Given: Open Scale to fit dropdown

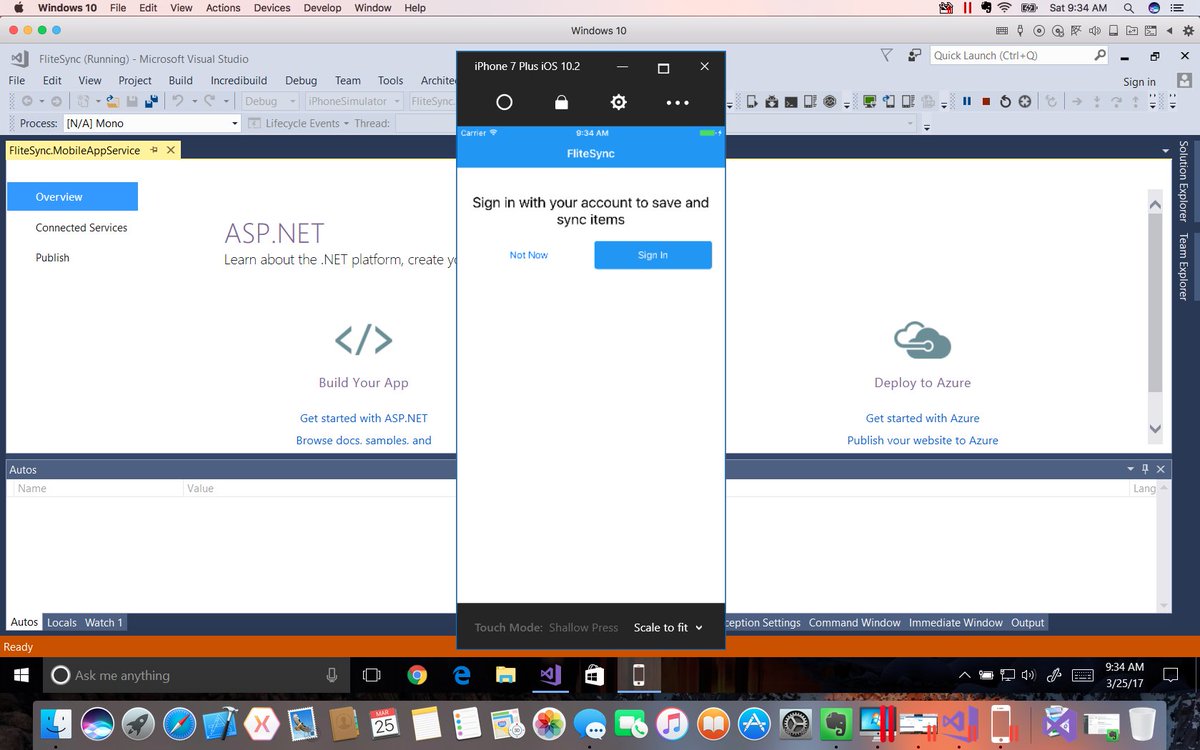Looking at the screenshot, I should coord(668,627).
